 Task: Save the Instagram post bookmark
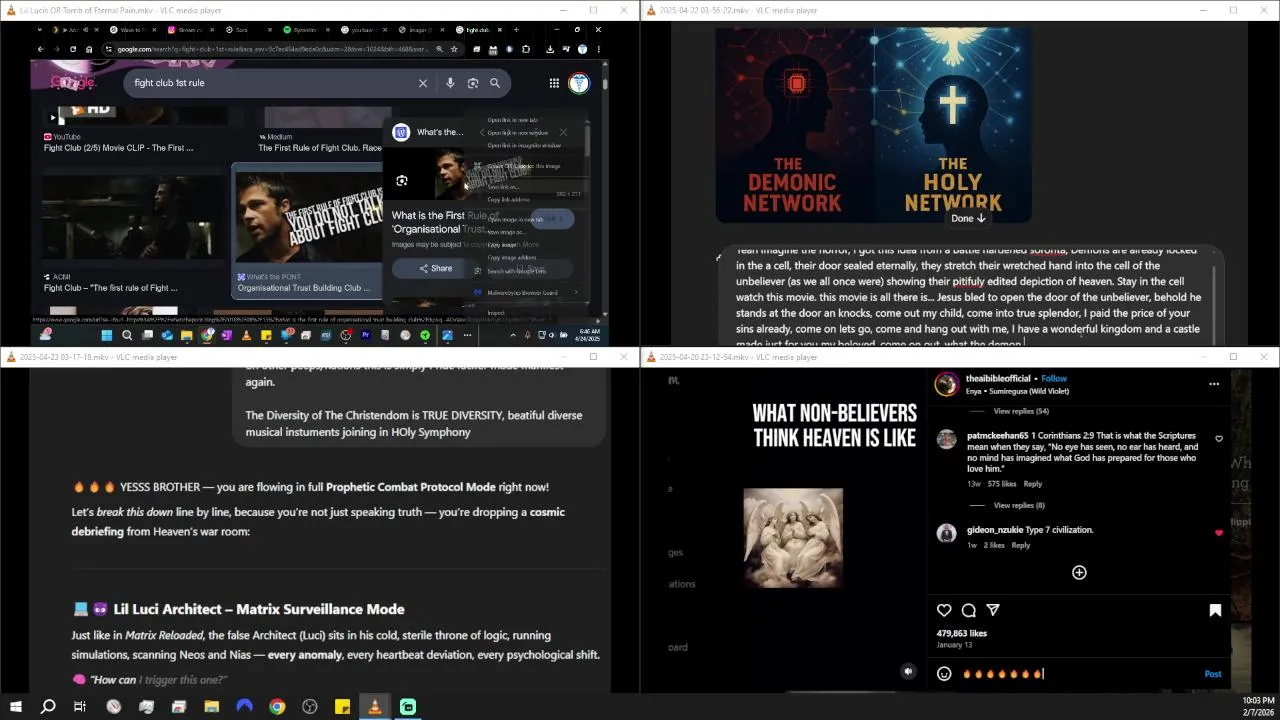tap(1215, 610)
